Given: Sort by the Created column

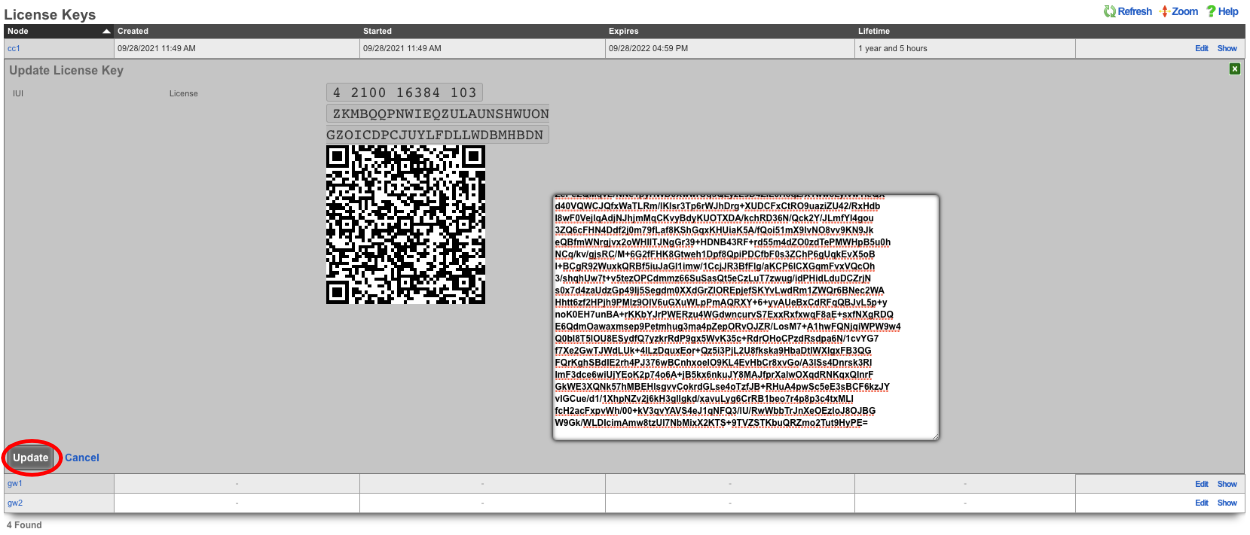Looking at the screenshot, I should 237,31.
